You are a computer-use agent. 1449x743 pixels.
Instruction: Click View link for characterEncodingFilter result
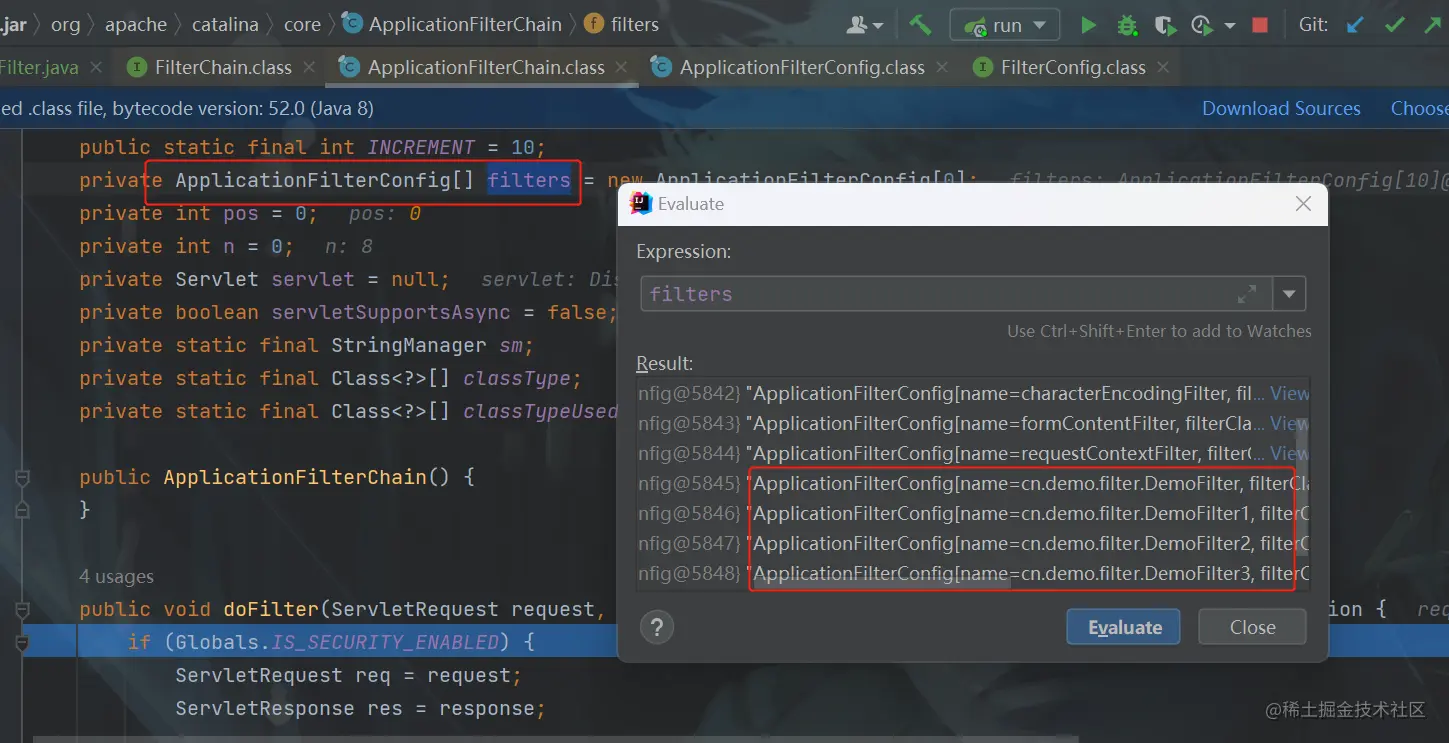[1289, 393]
